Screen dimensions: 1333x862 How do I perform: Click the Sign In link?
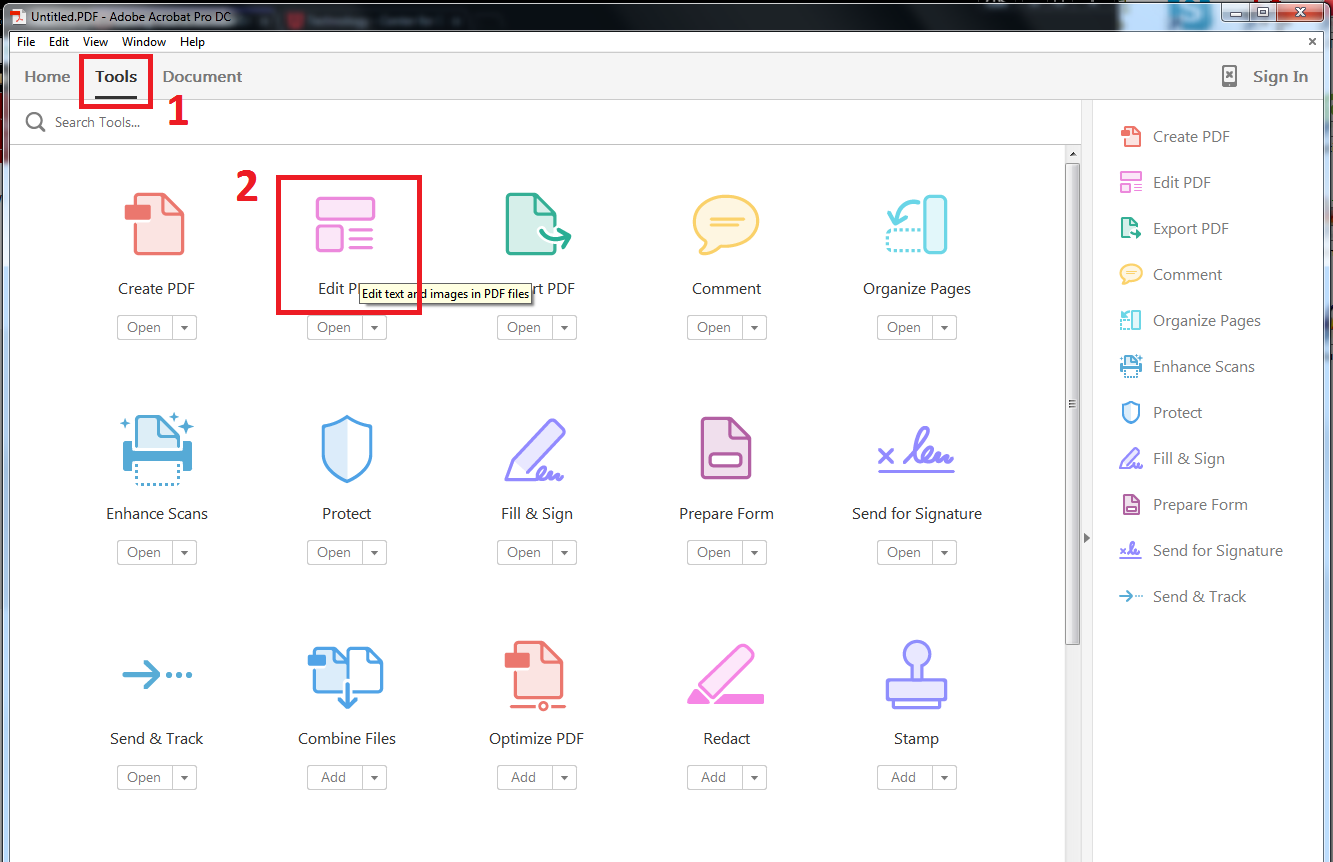coord(1280,77)
